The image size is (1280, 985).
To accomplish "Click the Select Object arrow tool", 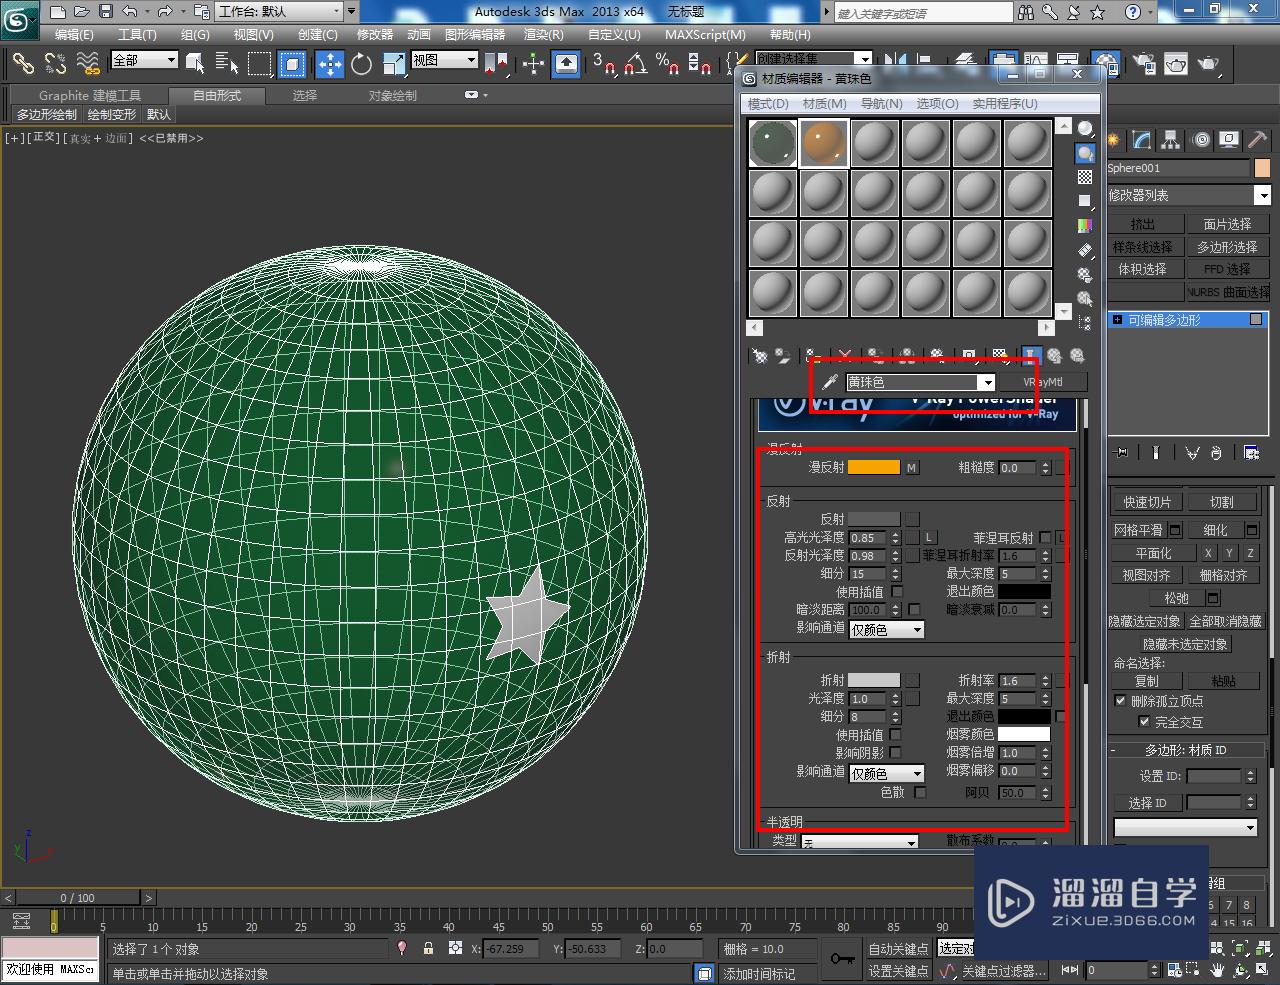I will pos(195,65).
